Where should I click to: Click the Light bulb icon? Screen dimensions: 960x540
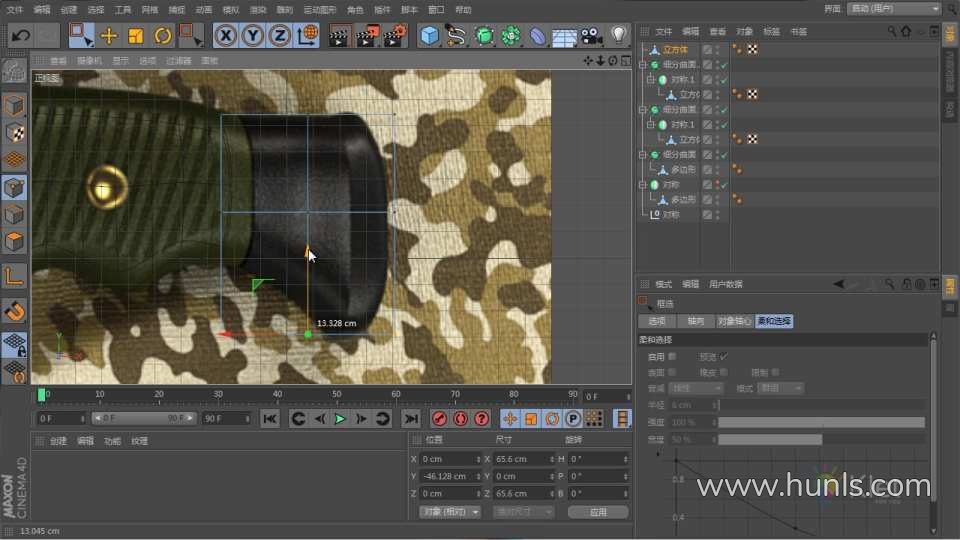tap(619, 36)
